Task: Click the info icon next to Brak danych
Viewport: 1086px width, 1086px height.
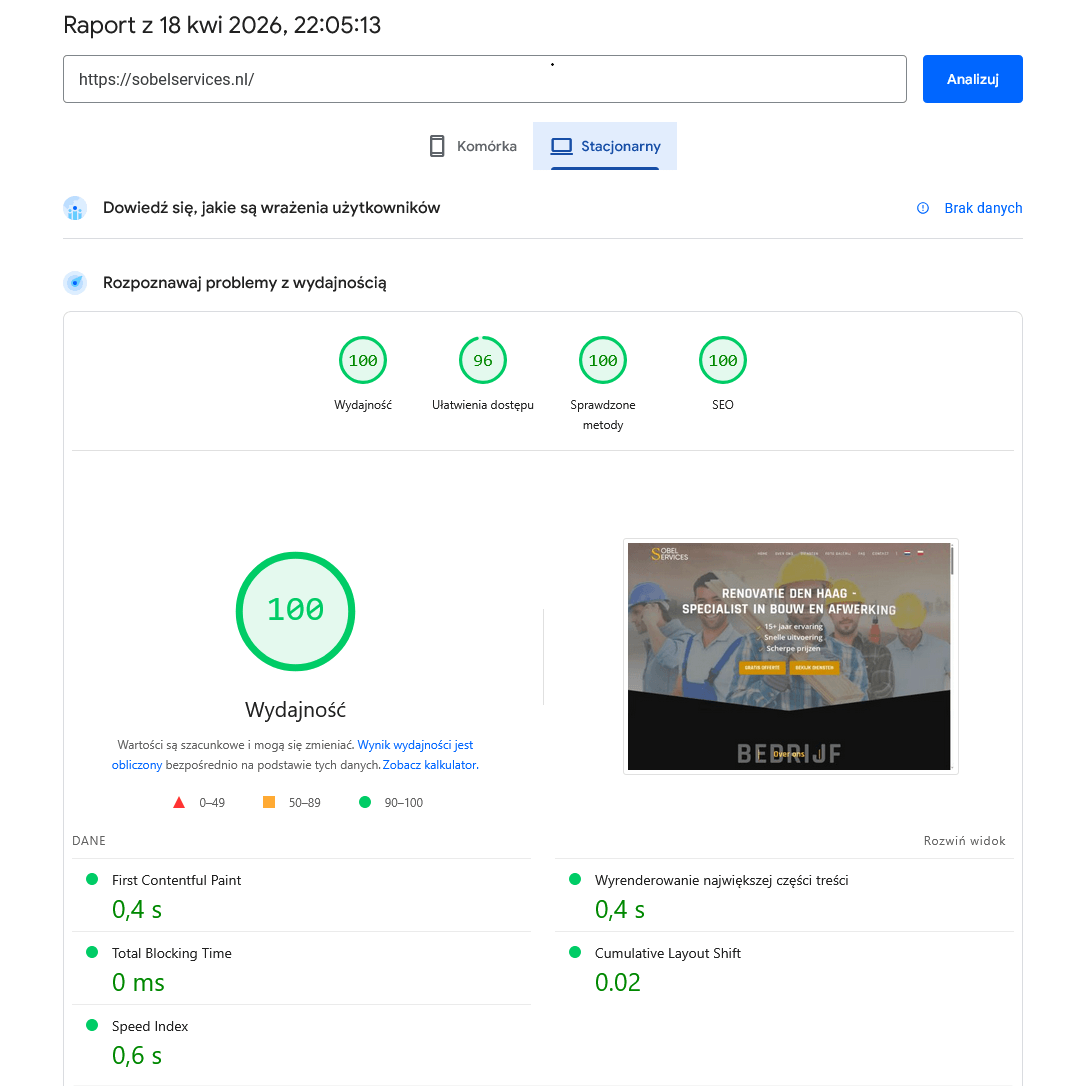Action: tap(923, 208)
